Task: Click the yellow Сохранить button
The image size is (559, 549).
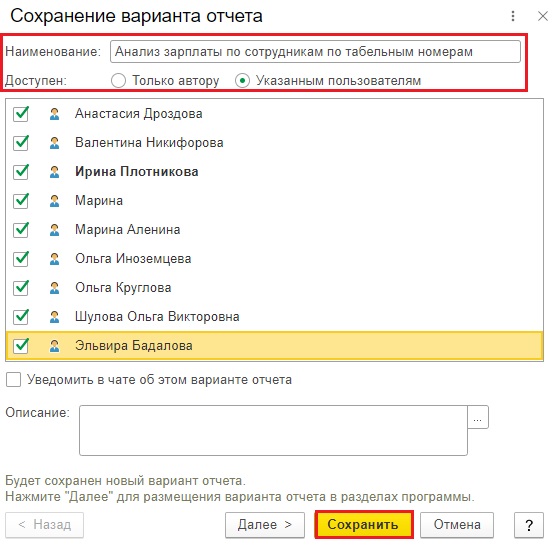Action: coord(364,525)
